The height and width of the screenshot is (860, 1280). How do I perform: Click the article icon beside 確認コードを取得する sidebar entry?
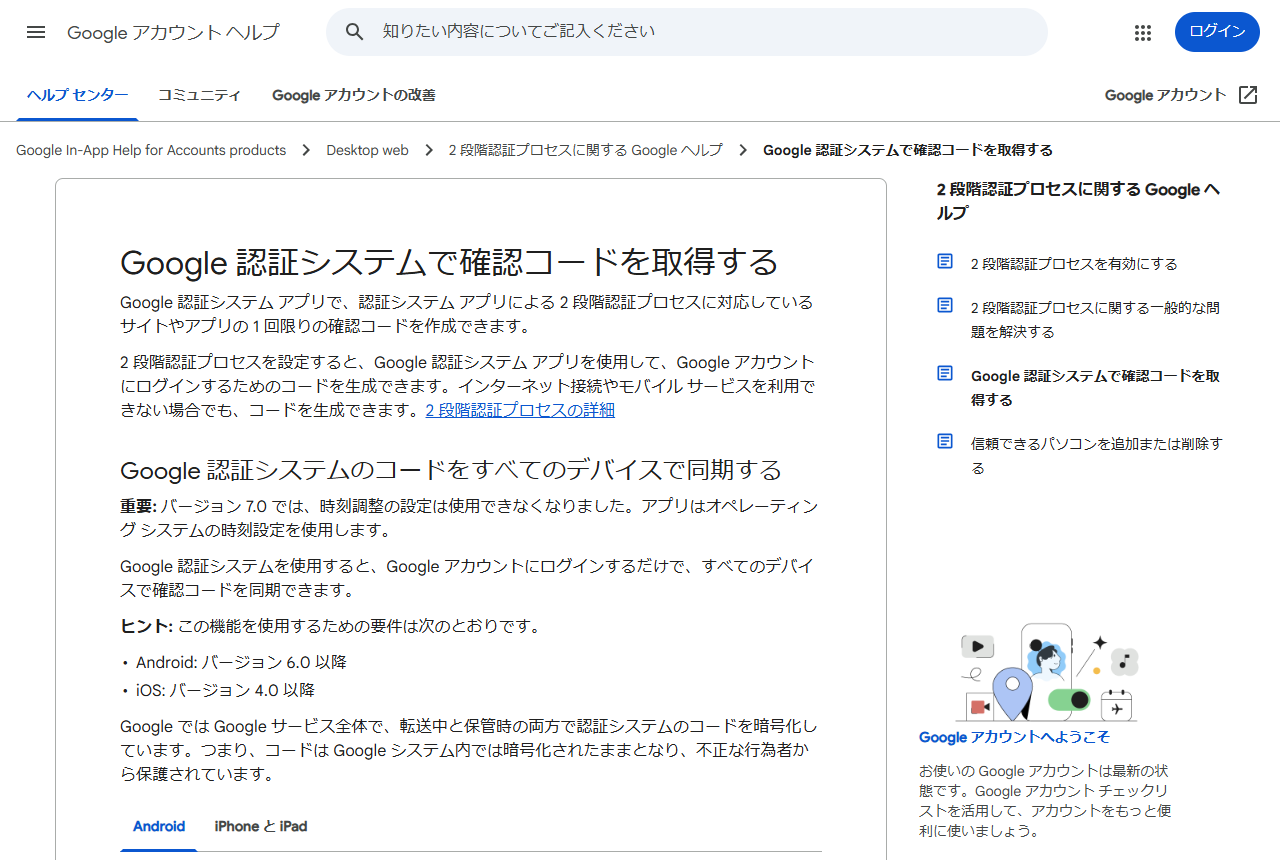tap(945, 373)
